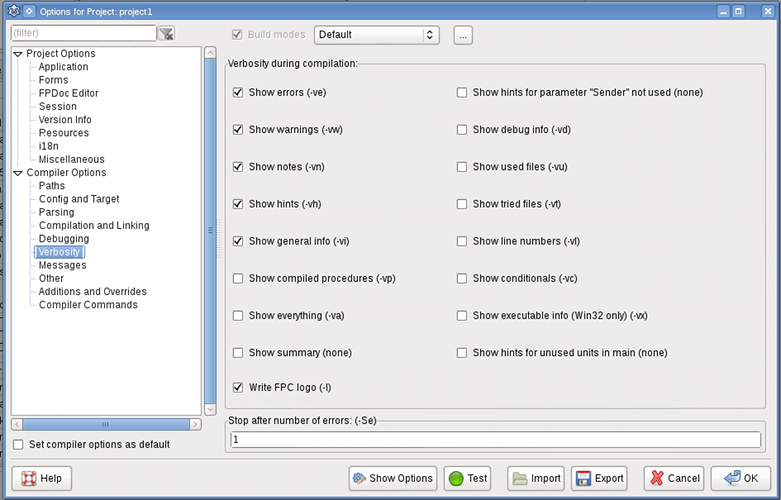Viewport: 781px width, 500px height.
Task: Select Debugging in the options tree
Action: [x=64, y=239]
